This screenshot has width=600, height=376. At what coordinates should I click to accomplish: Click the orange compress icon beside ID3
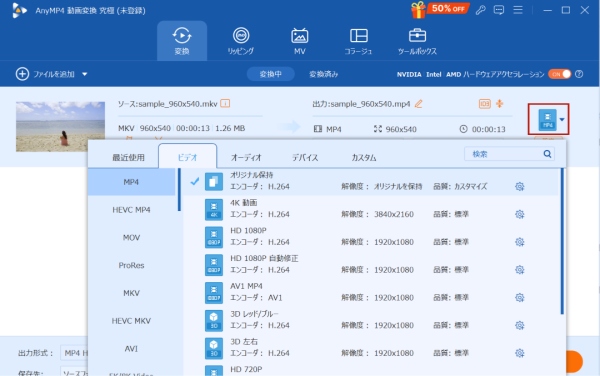tap(499, 104)
